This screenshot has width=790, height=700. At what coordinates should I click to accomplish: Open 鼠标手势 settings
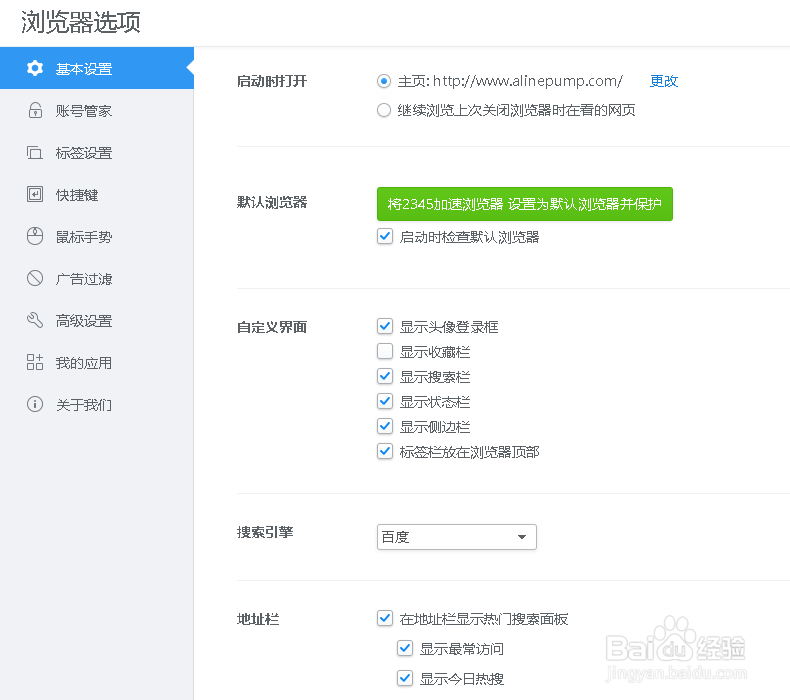pos(97,236)
